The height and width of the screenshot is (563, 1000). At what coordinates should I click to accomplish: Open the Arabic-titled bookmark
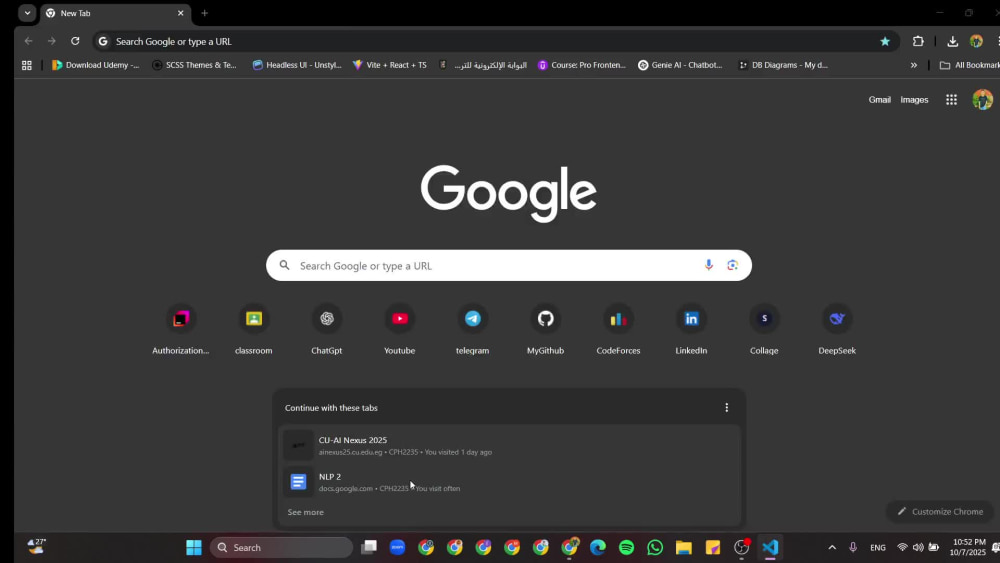click(483, 65)
